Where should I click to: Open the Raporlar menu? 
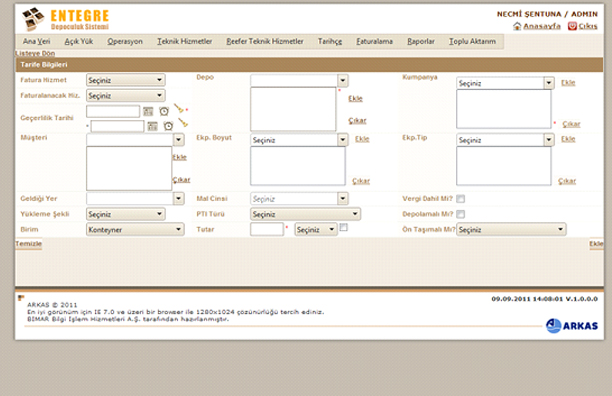pyautogui.click(x=421, y=41)
